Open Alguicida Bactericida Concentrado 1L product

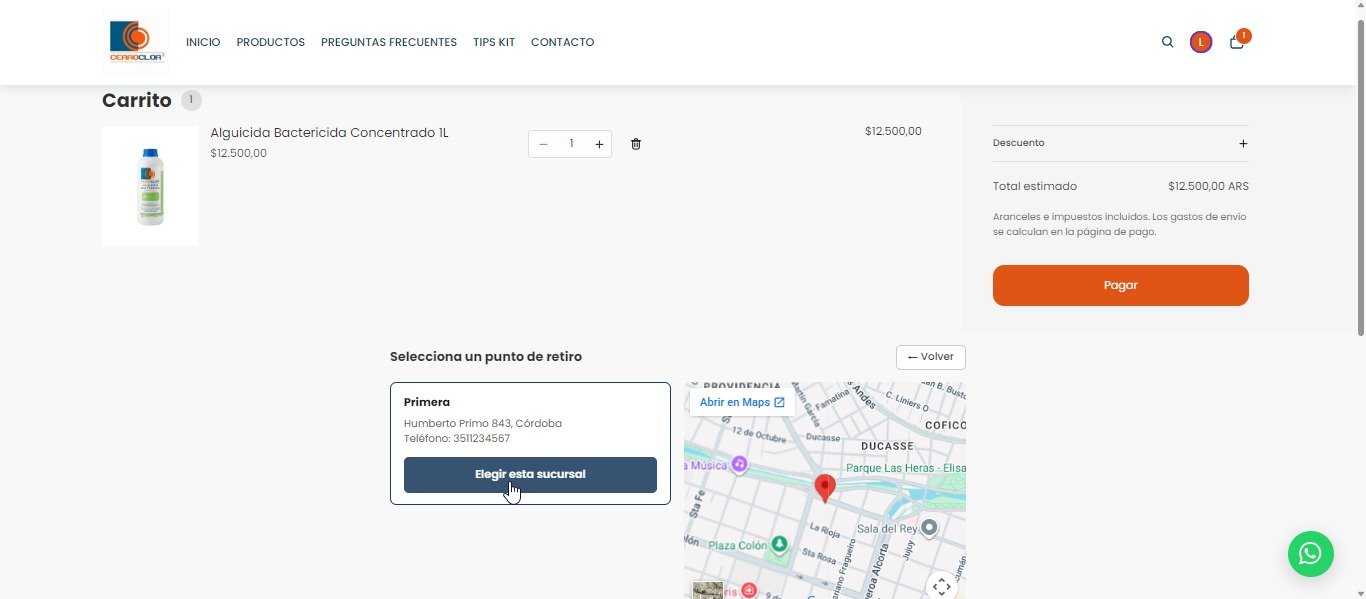329,133
